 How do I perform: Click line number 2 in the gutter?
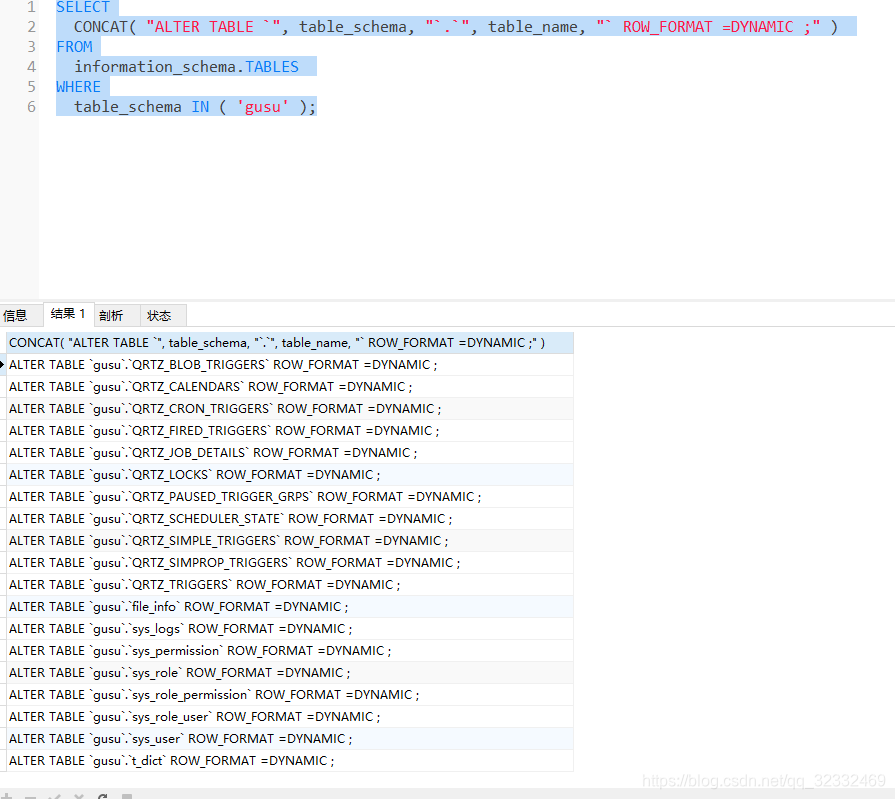[x=31, y=27]
